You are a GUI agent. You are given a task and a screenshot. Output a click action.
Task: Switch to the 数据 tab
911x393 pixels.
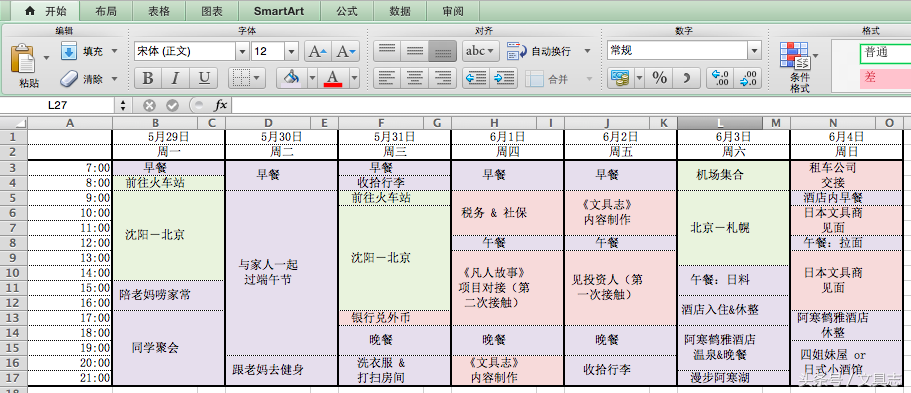(x=400, y=11)
